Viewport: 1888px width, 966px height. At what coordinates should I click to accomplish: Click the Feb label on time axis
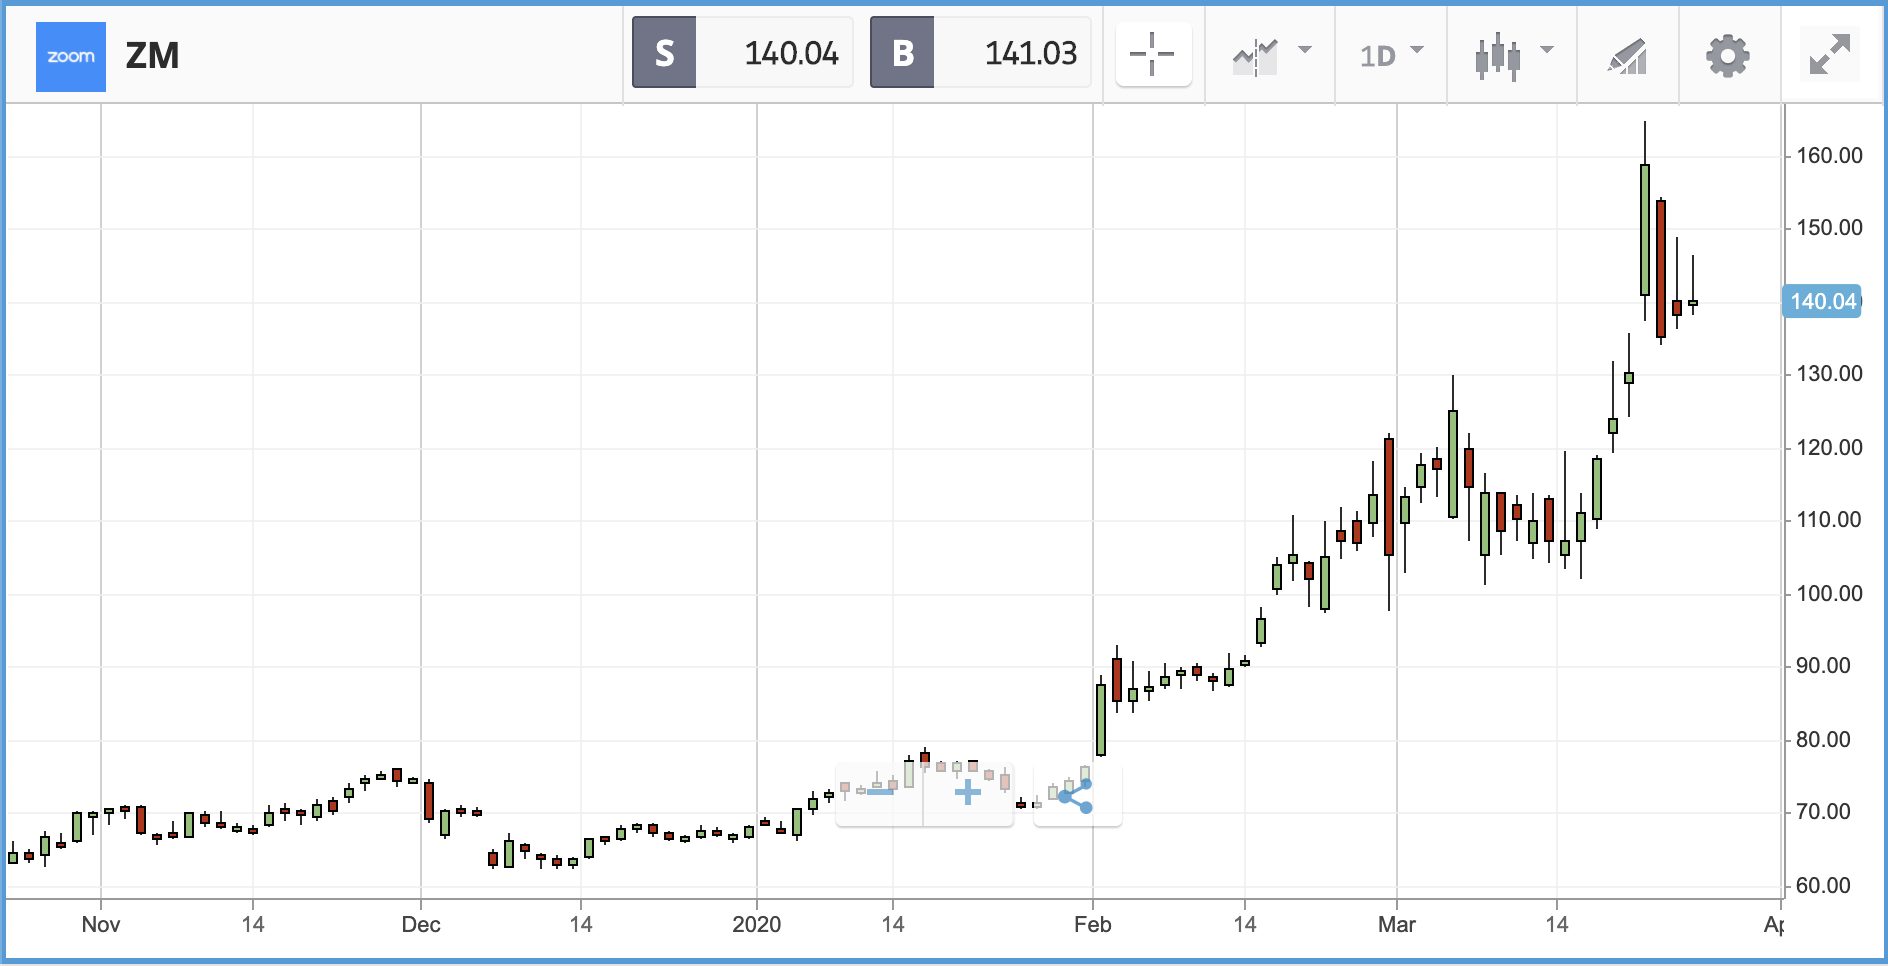coord(1092,924)
